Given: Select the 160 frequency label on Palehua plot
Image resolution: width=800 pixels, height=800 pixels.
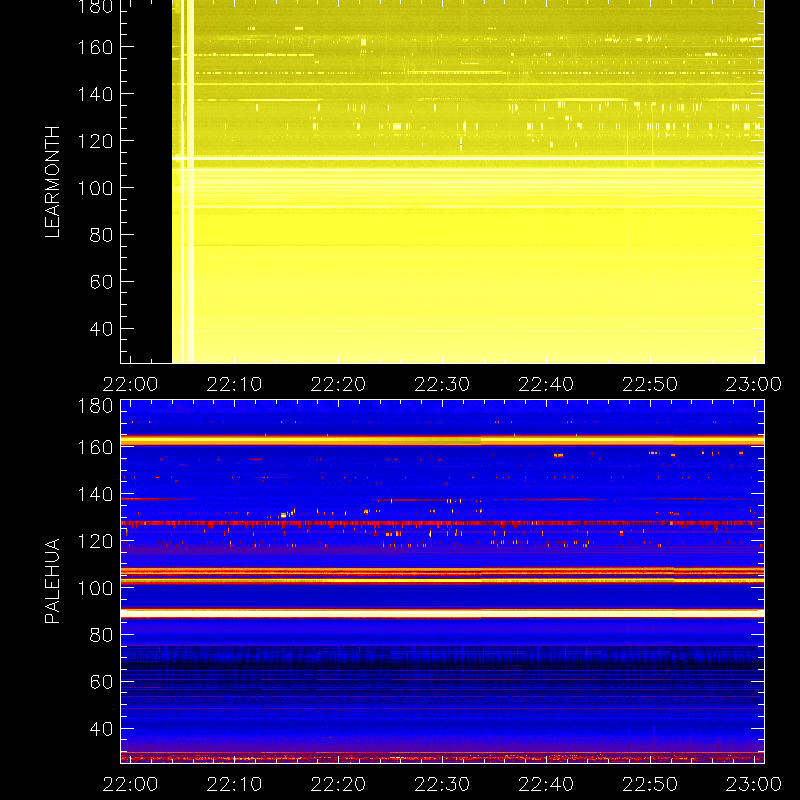Looking at the screenshot, I should point(95,447).
